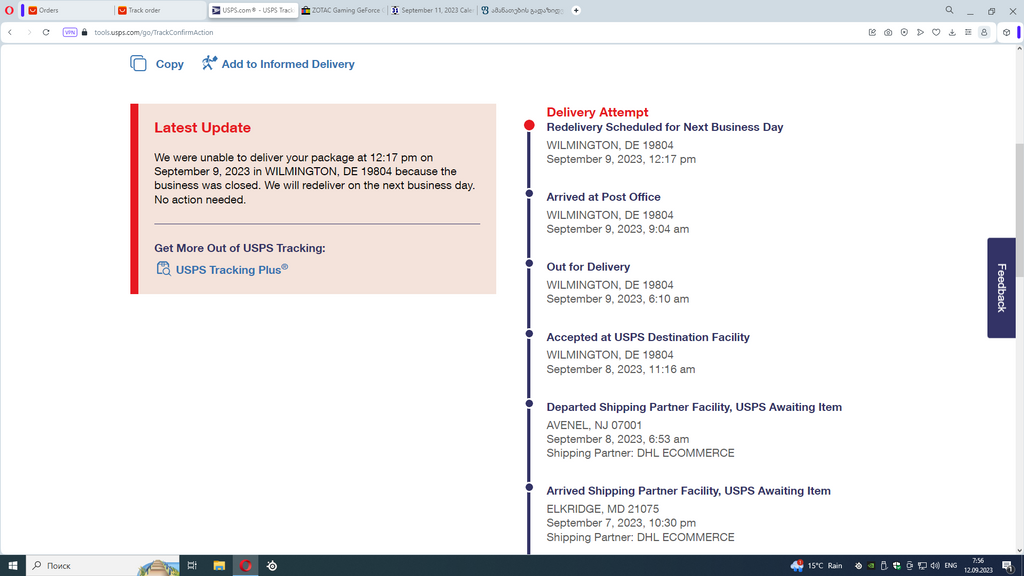This screenshot has width=1024, height=576.
Task: Open the profile account icon
Action: pos(984,32)
